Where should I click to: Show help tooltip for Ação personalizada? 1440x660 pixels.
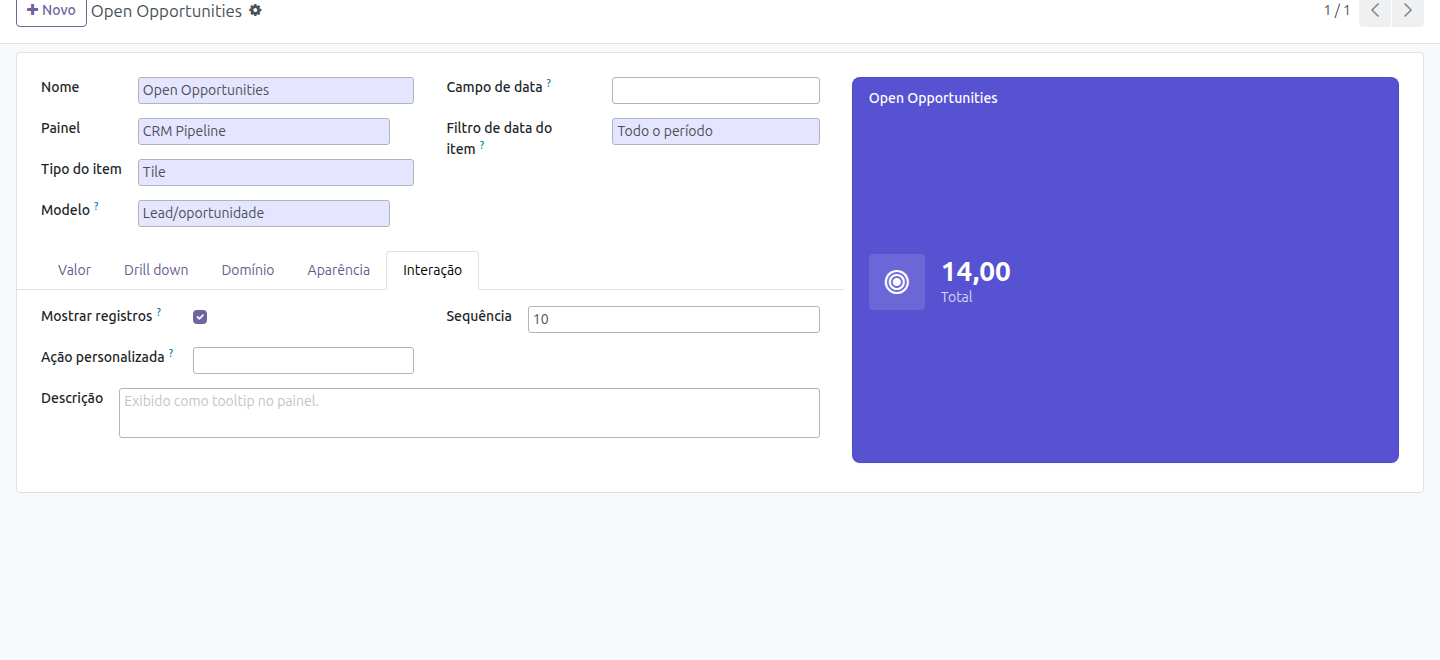coord(171,353)
